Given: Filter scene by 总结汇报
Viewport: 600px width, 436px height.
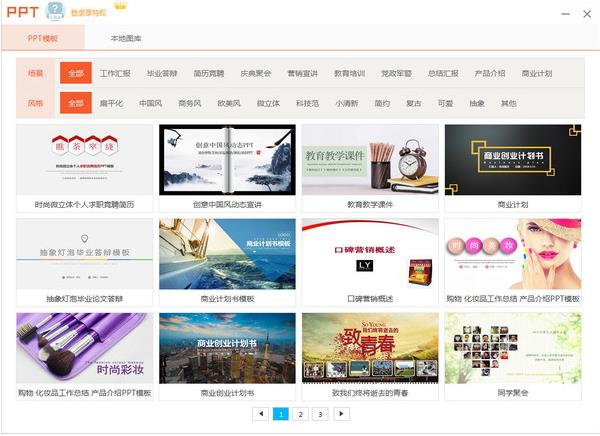Looking at the screenshot, I should click(443, 73).
